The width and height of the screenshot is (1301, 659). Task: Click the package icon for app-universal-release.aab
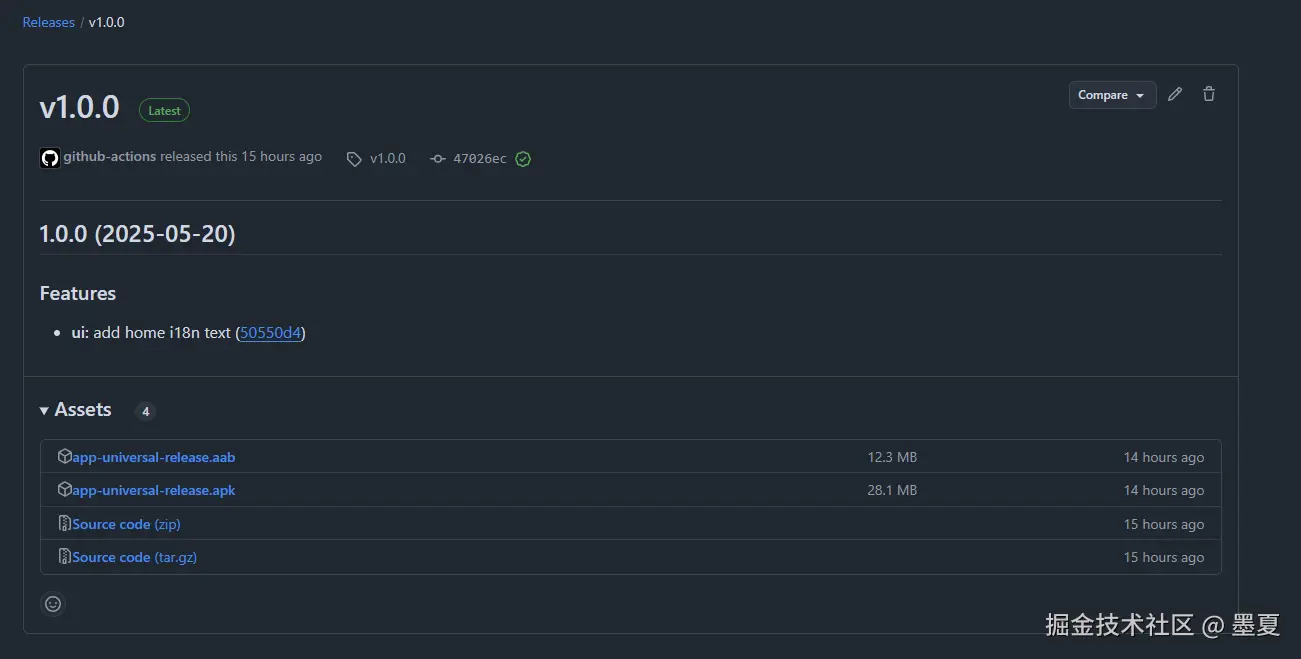click(x=65, y=456)
